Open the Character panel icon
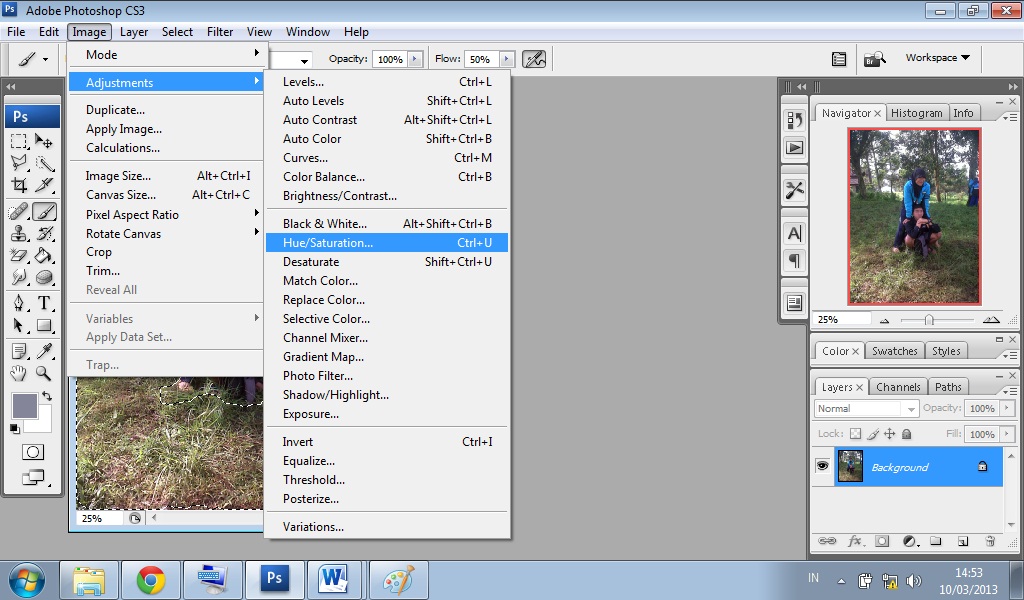The image size is (1024, 600). click(x=794, y=234)
